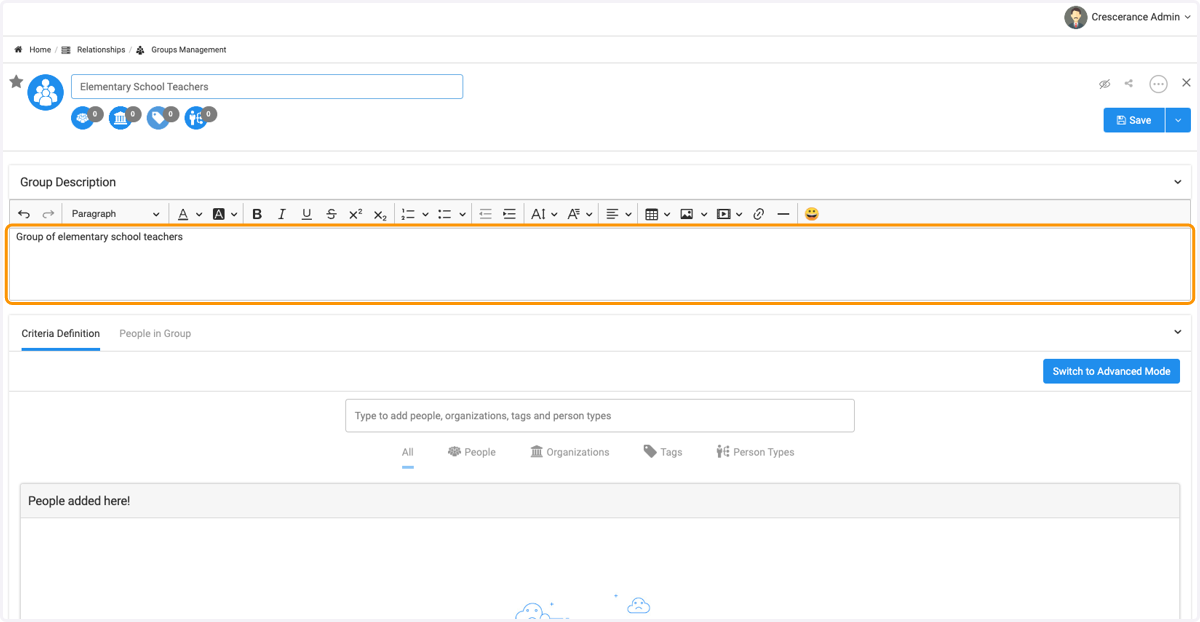Viewport: 1200px width, 622px height.
Task: Click the favorite star icon
Action: [x=16, y=82]
